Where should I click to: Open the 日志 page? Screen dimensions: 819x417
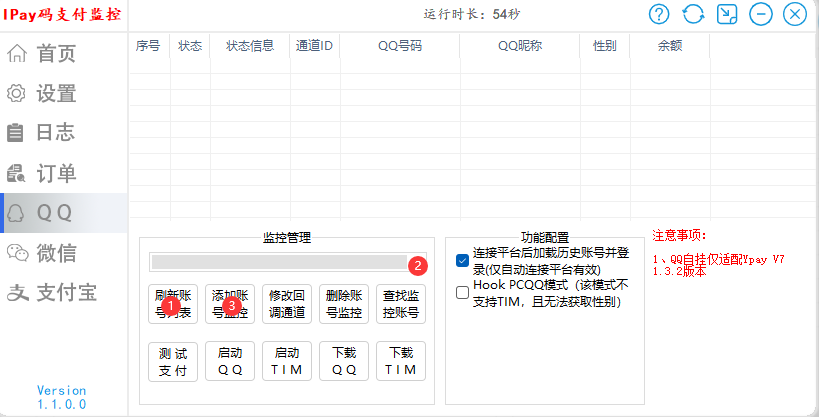tap(56, 133)
